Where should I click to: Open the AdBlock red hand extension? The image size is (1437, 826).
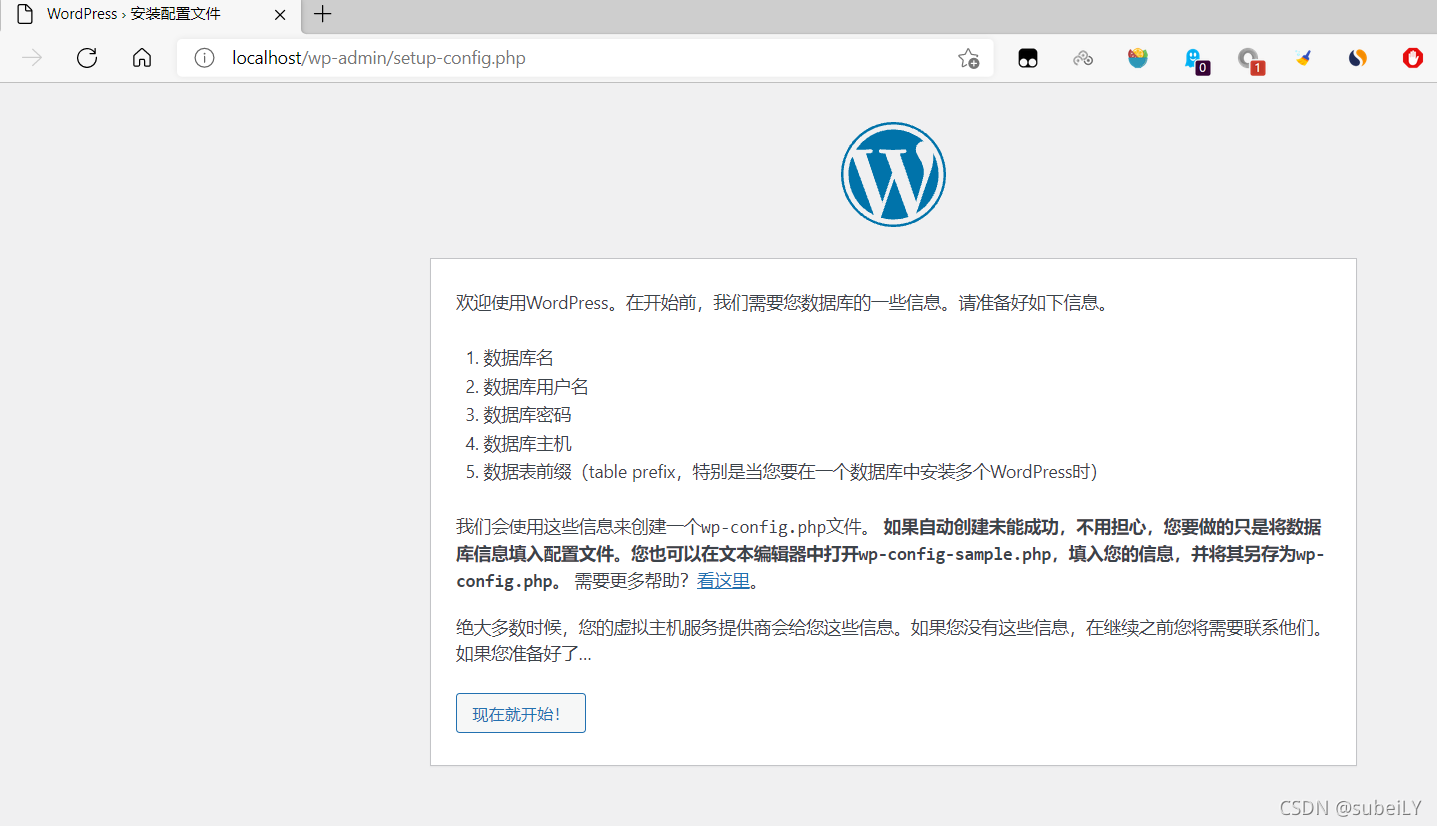tap(1412, 58)
